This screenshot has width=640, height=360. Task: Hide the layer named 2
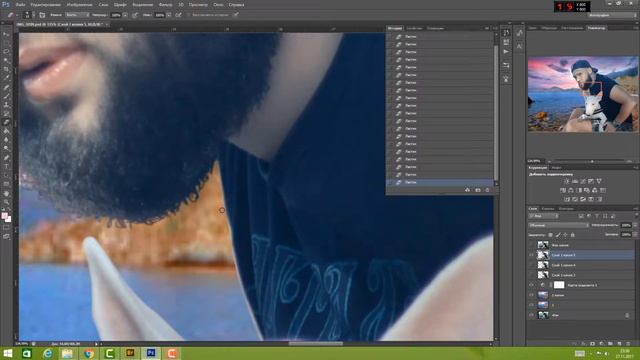click(531, 305)
